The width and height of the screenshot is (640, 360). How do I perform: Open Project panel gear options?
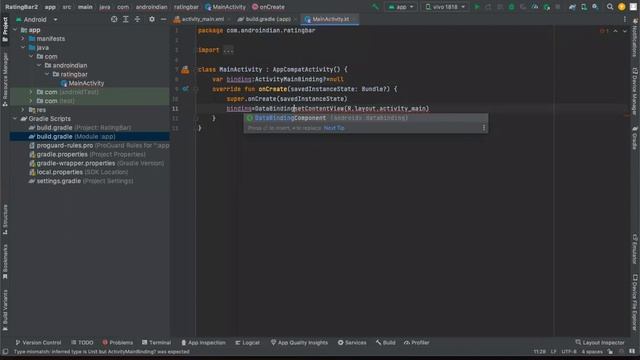click(x=152, y=19)
